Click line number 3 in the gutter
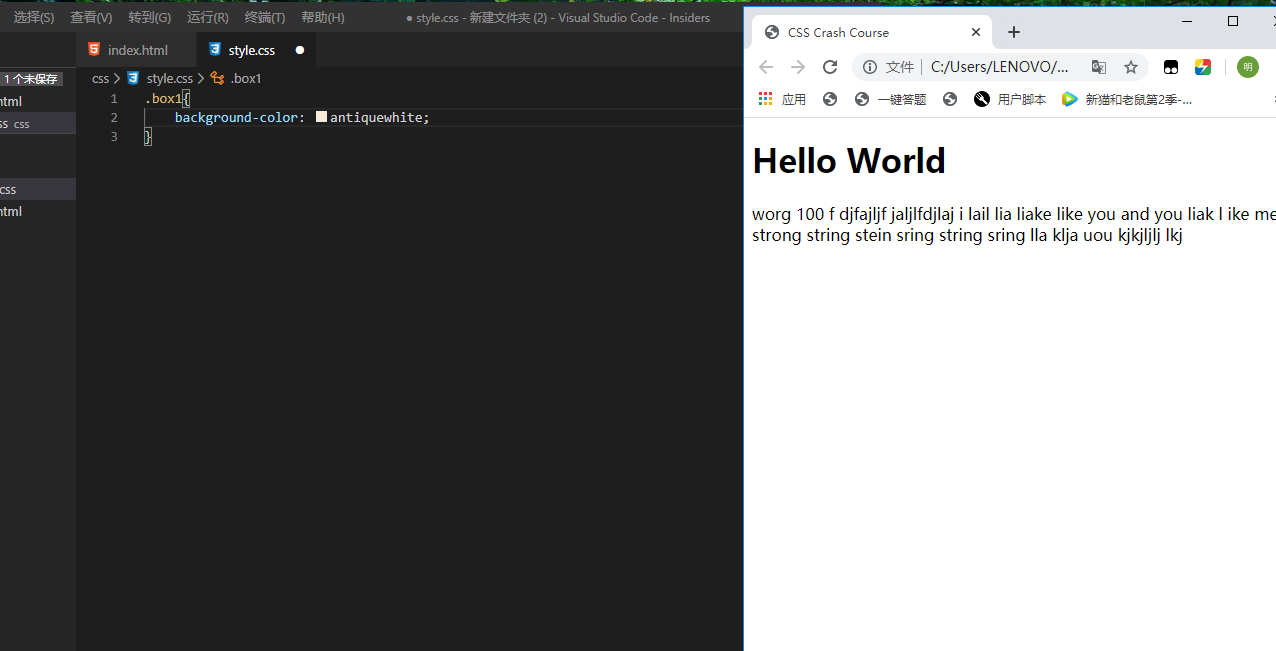 click(114, 136)
